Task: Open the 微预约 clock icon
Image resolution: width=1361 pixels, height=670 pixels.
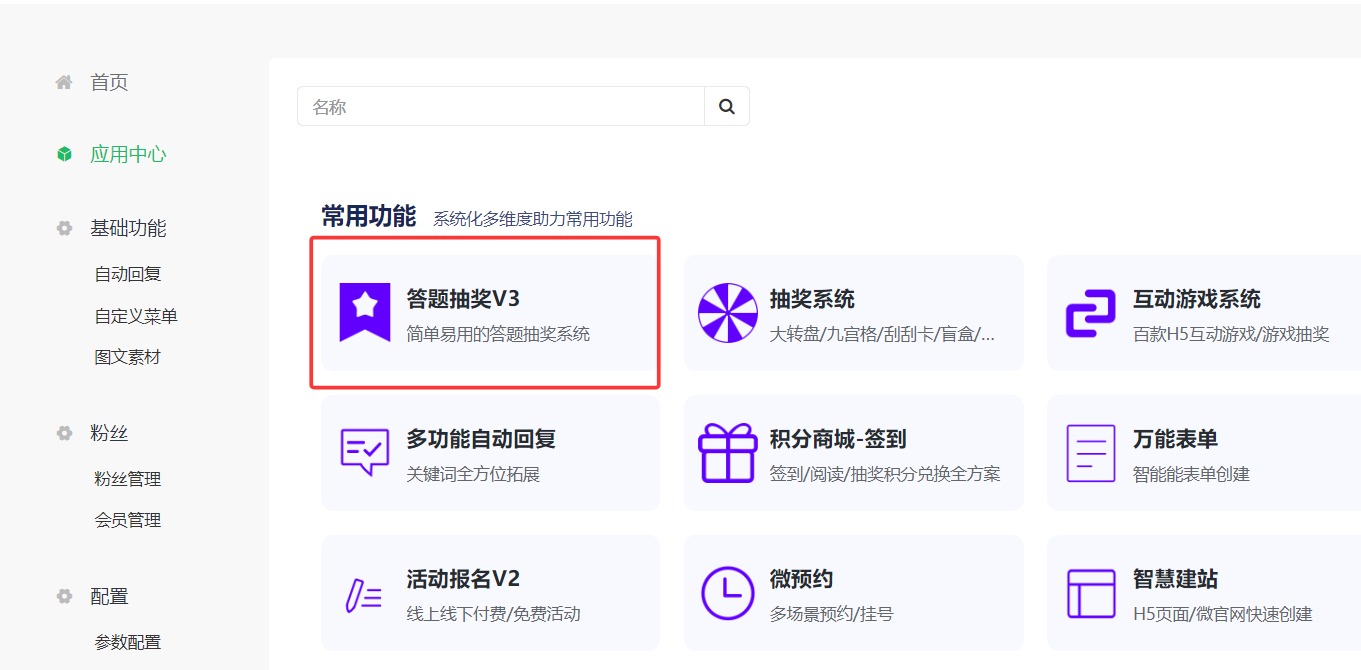Action: coord(727,593)
